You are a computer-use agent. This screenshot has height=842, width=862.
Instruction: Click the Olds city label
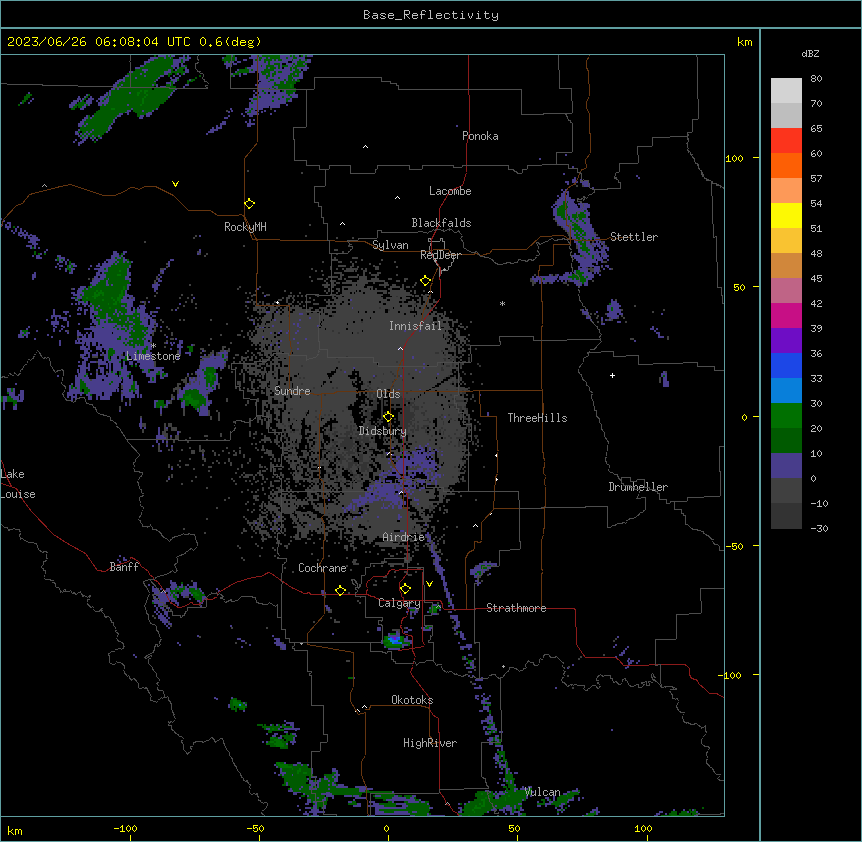click(x=388, y=394)
